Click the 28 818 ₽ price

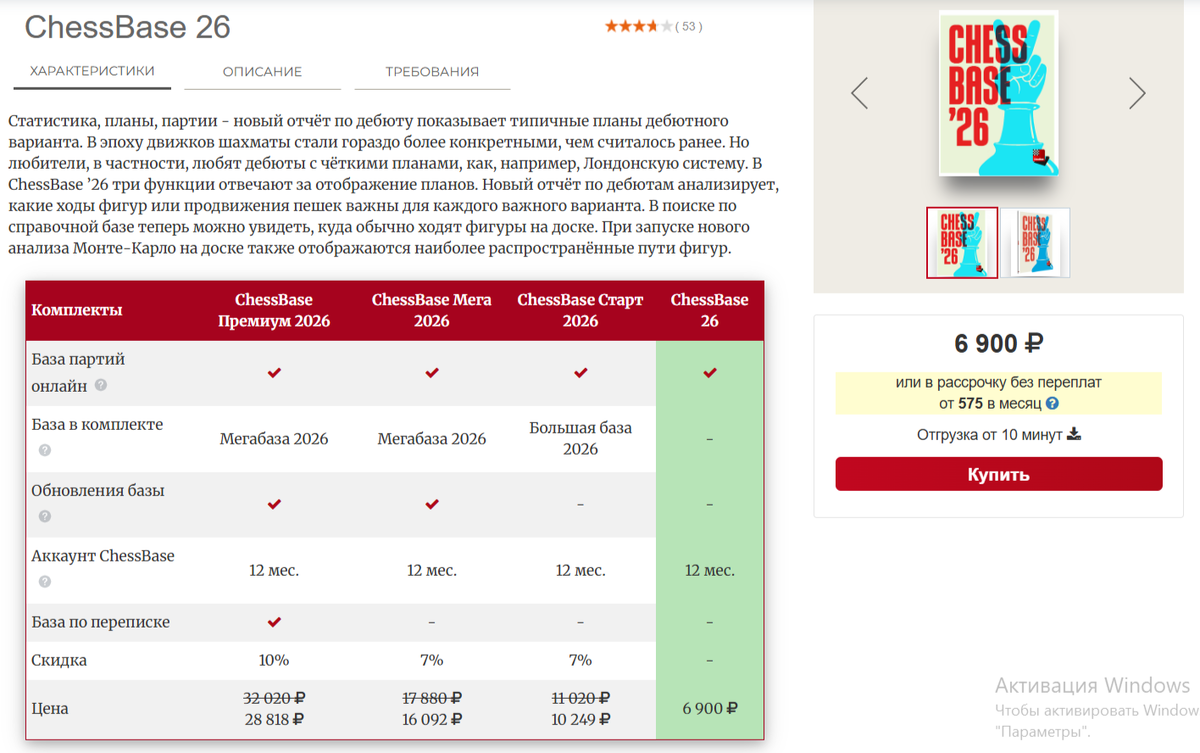(x=274, y=719)
